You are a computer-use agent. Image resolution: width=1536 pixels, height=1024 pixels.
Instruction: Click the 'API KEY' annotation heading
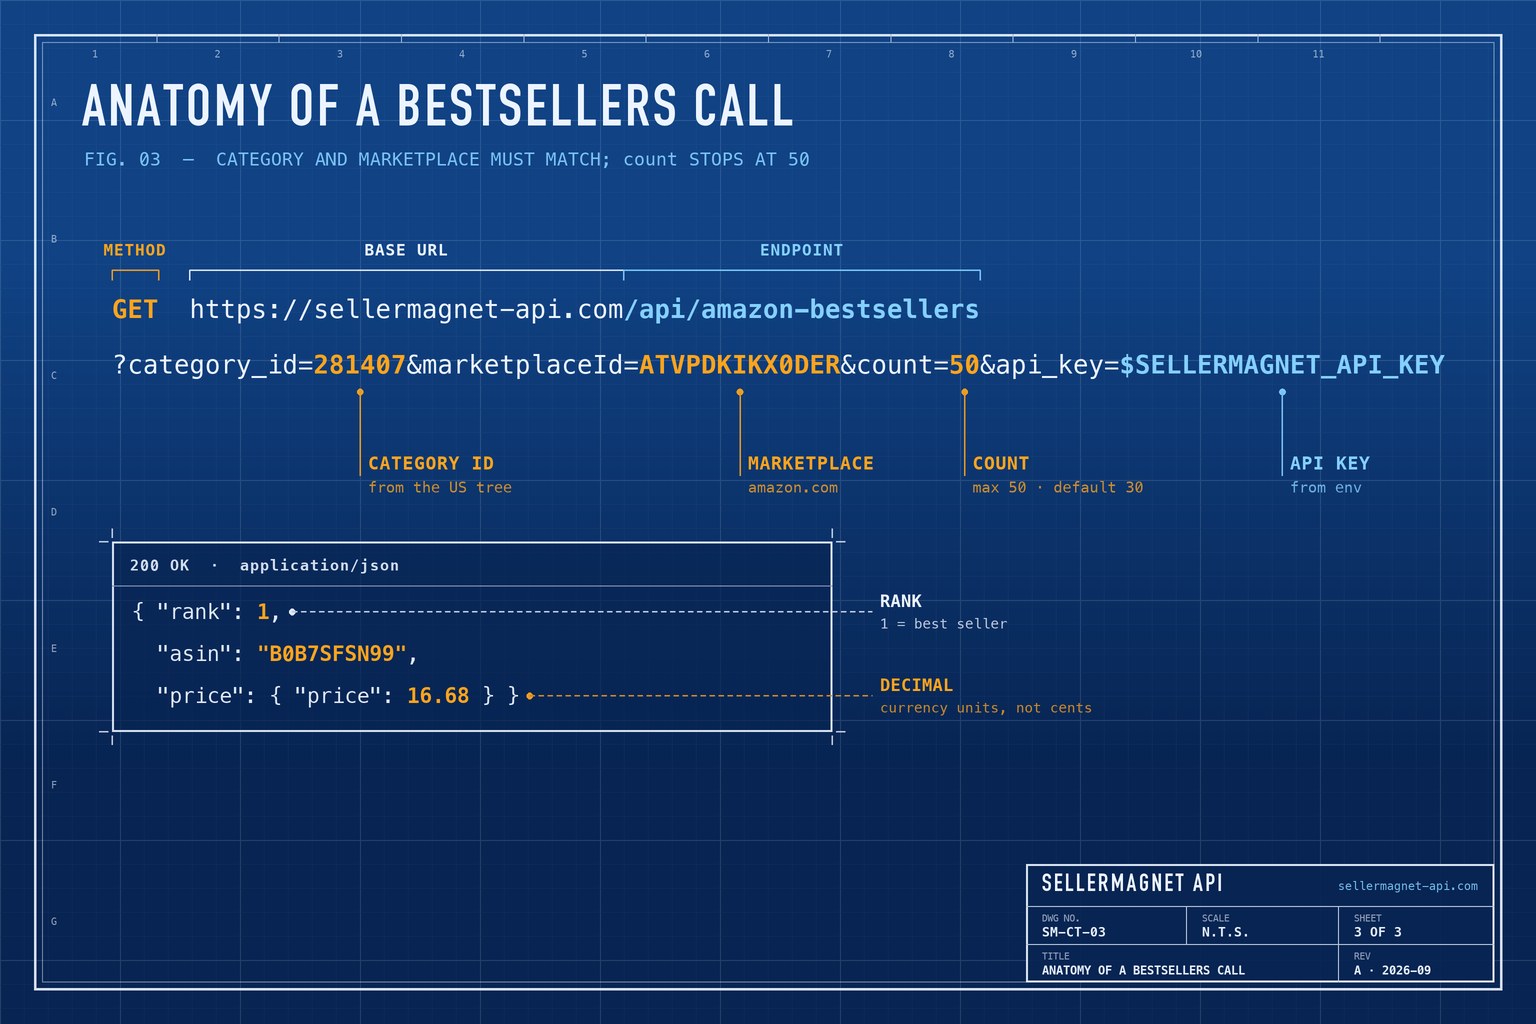coord(1330,463)
